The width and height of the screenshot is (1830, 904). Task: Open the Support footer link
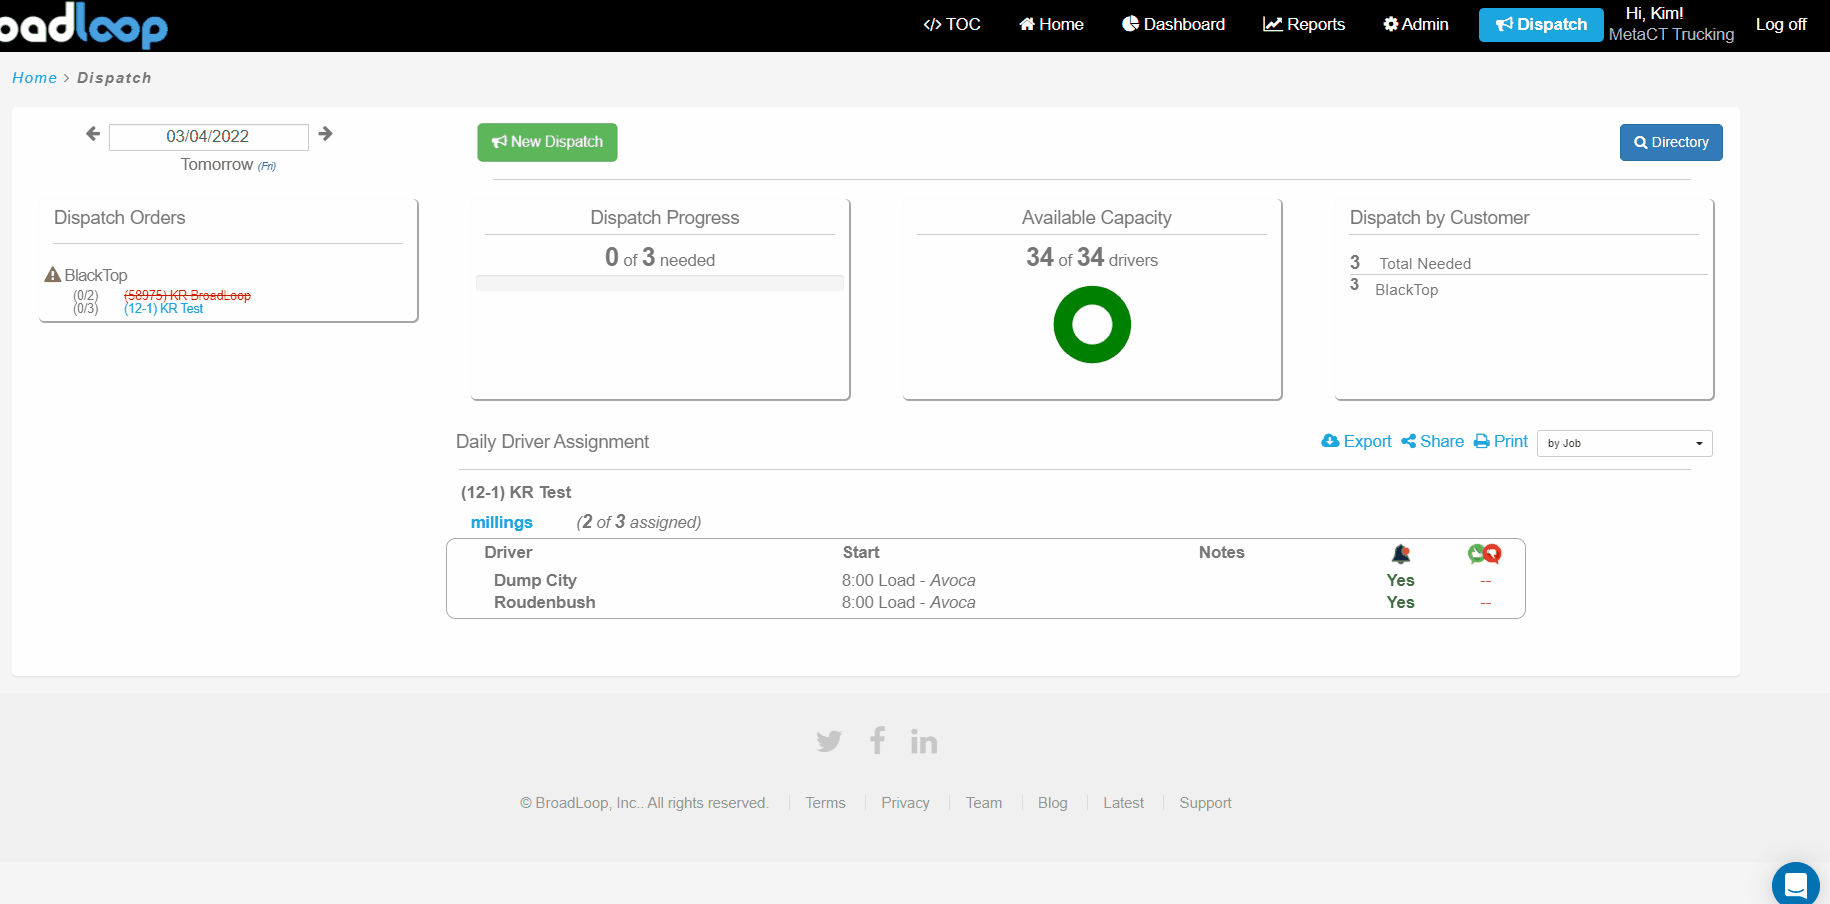click(1205, 803)
